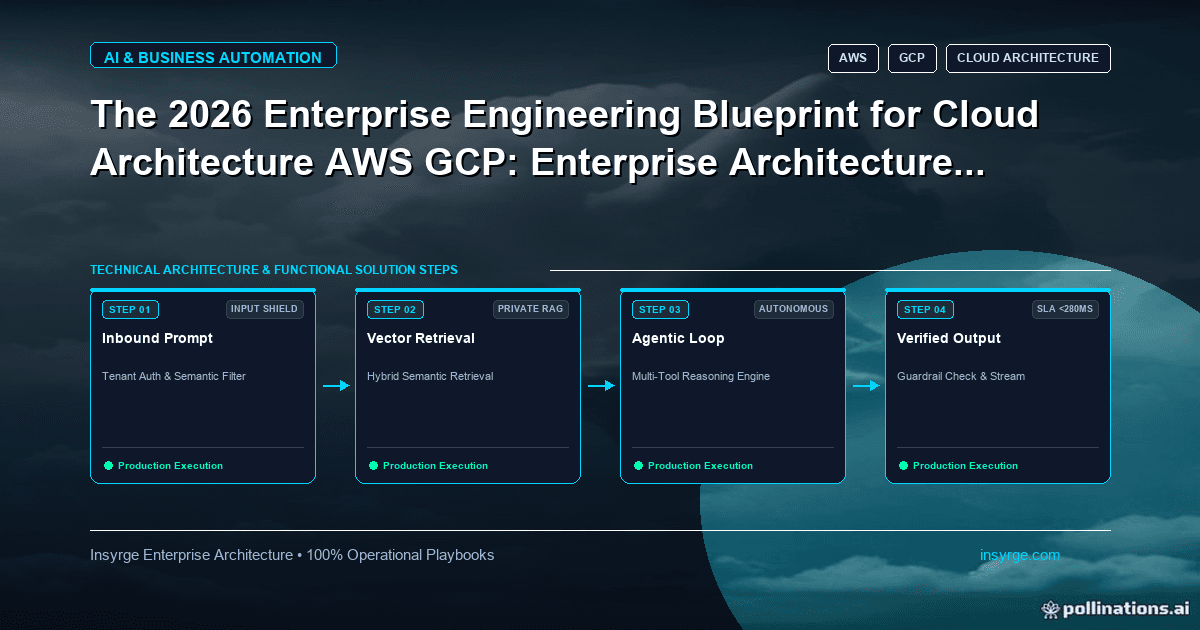Select the Verified Output card title
This screenshot has height=630, width=1200.
pyautogui.click(x=949, y=339)
